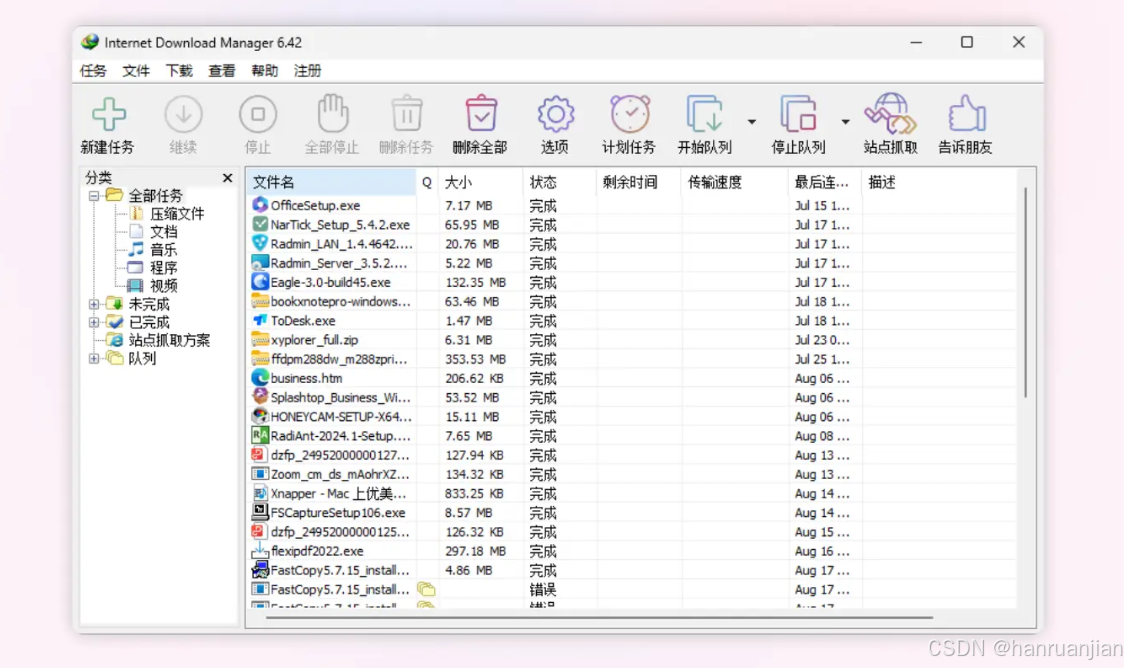1127x668 pixels.
Task: Open Options (选项) gear icon
Action: (556, 114)
